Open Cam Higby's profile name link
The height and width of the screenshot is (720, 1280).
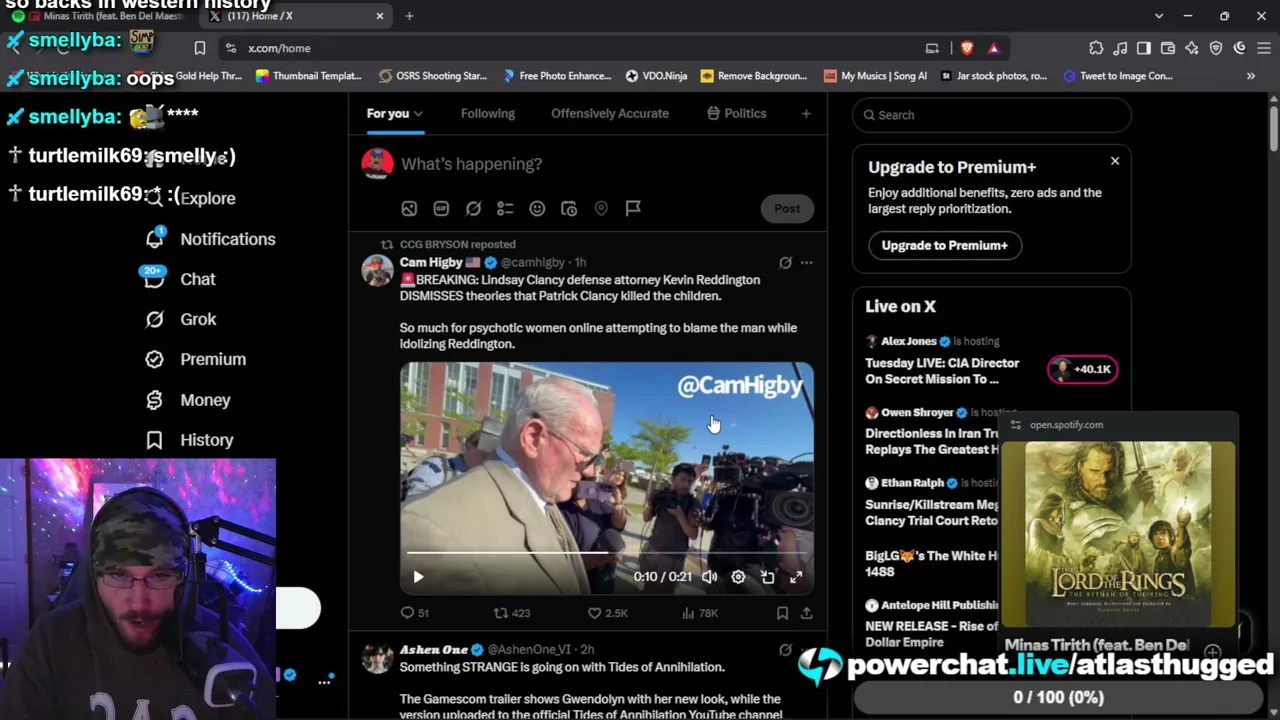click(431, 262)
